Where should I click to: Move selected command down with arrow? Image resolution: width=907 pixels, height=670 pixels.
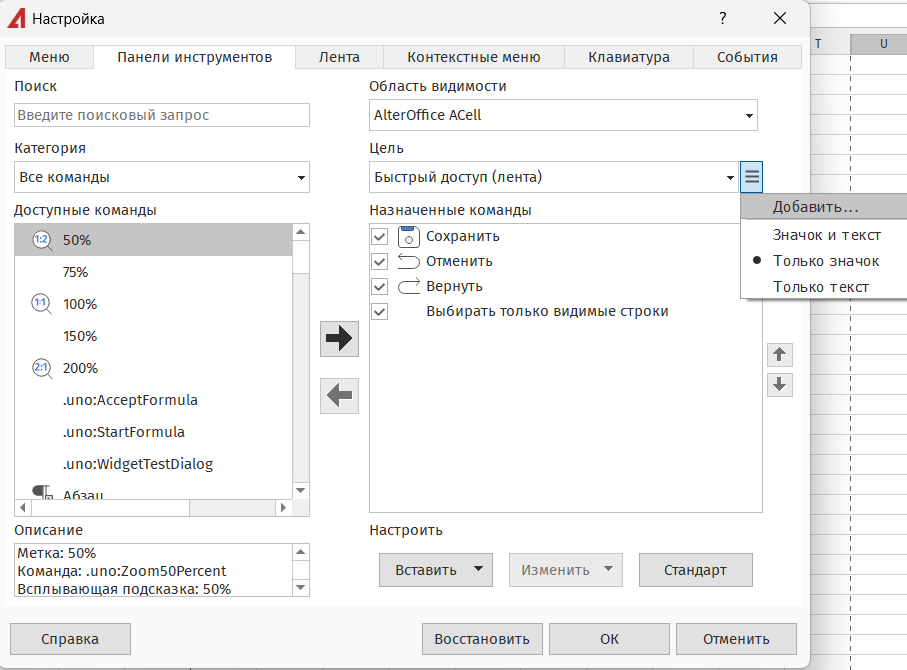(x=780, y=384)
